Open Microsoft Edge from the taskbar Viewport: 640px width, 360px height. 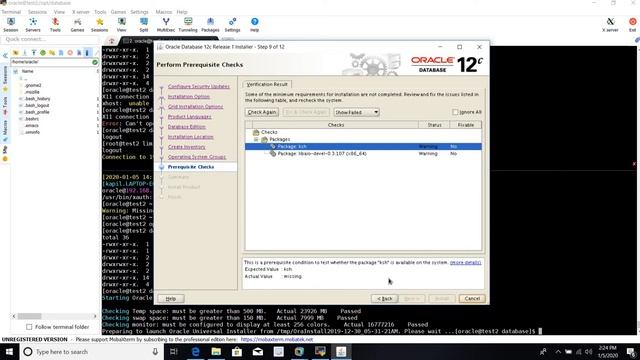[196, 351]
